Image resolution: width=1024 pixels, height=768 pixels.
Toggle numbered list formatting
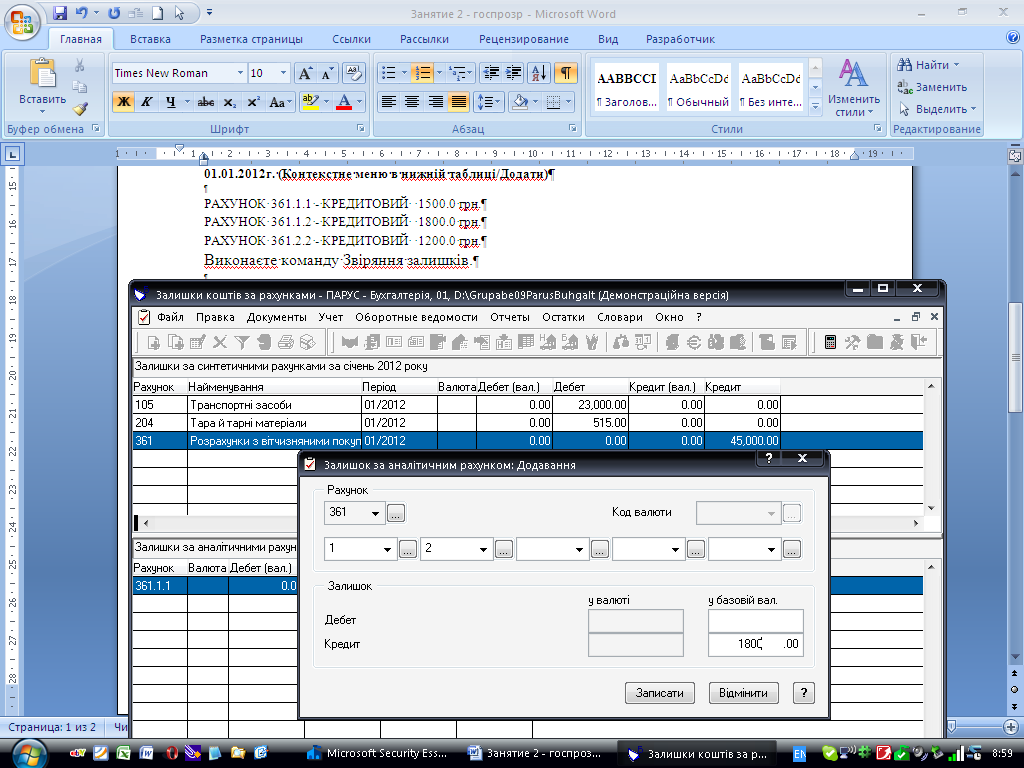[422, 73]
